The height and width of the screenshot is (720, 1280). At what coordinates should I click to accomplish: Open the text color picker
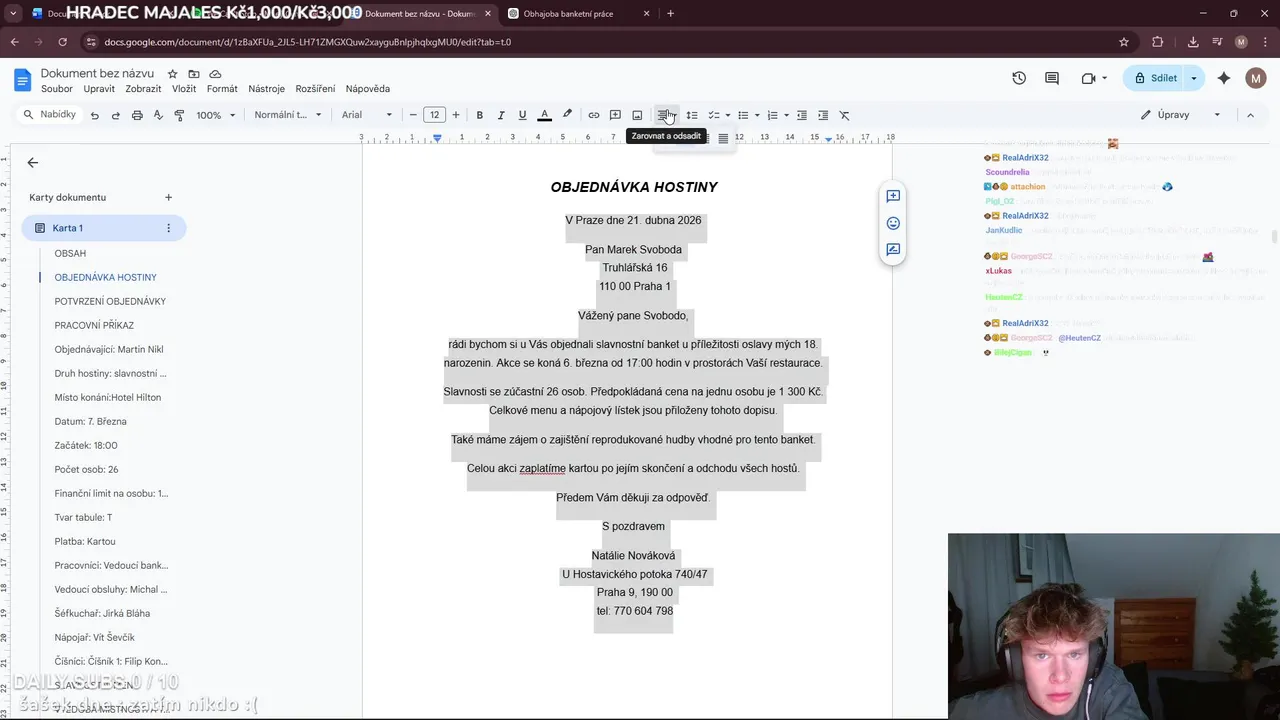(x=545, y=115)
